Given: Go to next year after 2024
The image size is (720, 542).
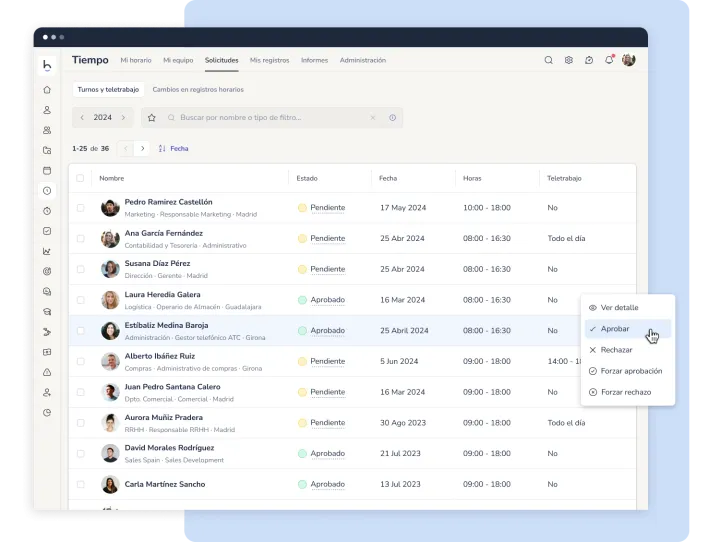Looking at the screenshot, I should point(123,118).
